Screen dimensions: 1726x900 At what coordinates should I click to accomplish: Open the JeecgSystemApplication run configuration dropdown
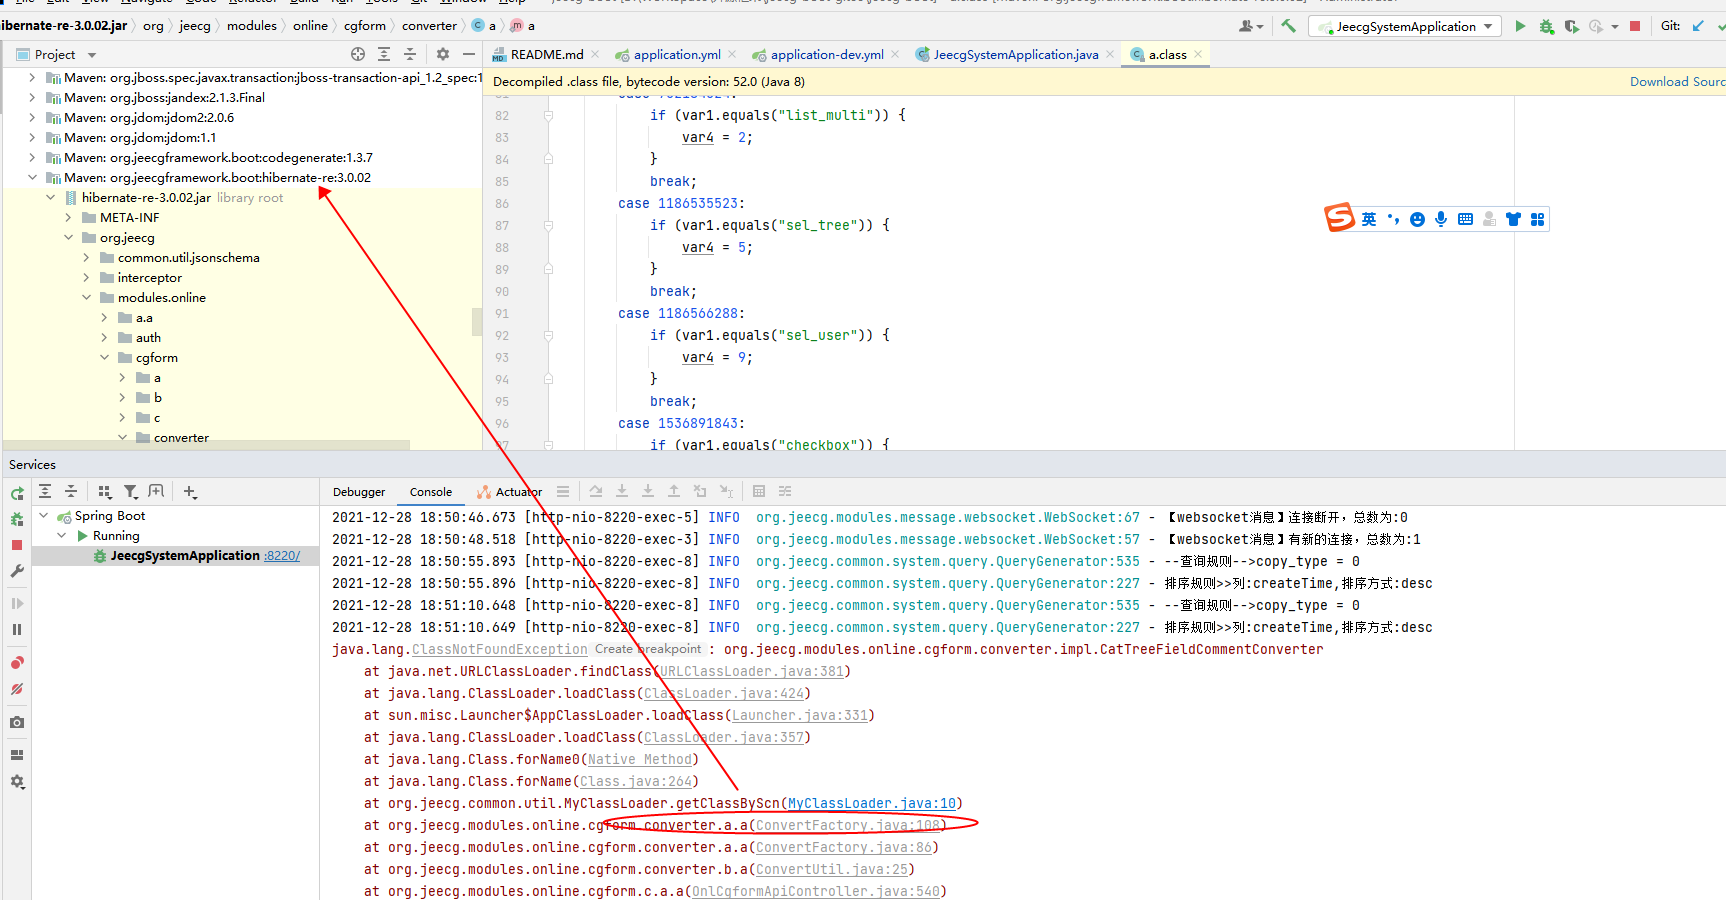(1406, 26)
